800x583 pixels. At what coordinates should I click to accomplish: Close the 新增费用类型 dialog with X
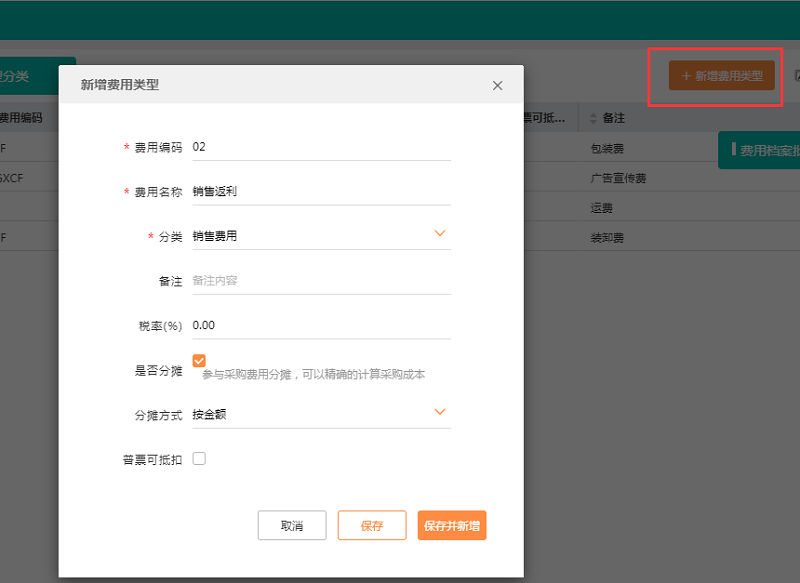[x=497, y=86]
